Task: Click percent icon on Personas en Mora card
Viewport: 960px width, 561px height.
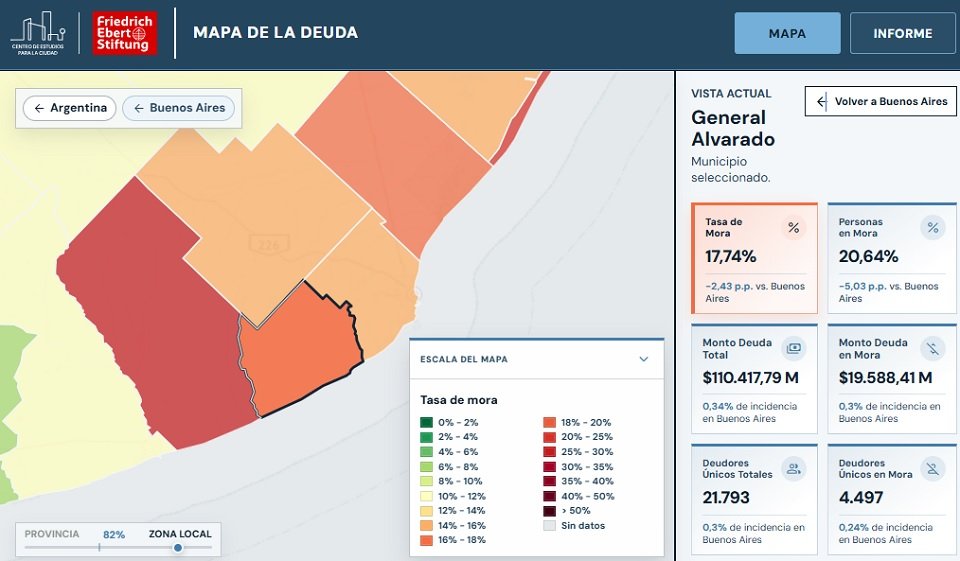Action: click(932, 228)
